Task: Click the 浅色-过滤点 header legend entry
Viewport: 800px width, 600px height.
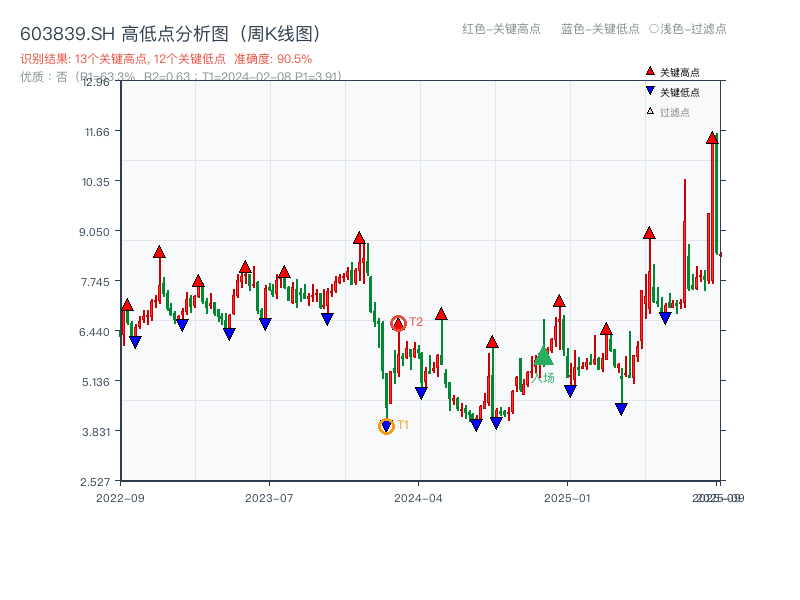Action: (688, 29)
